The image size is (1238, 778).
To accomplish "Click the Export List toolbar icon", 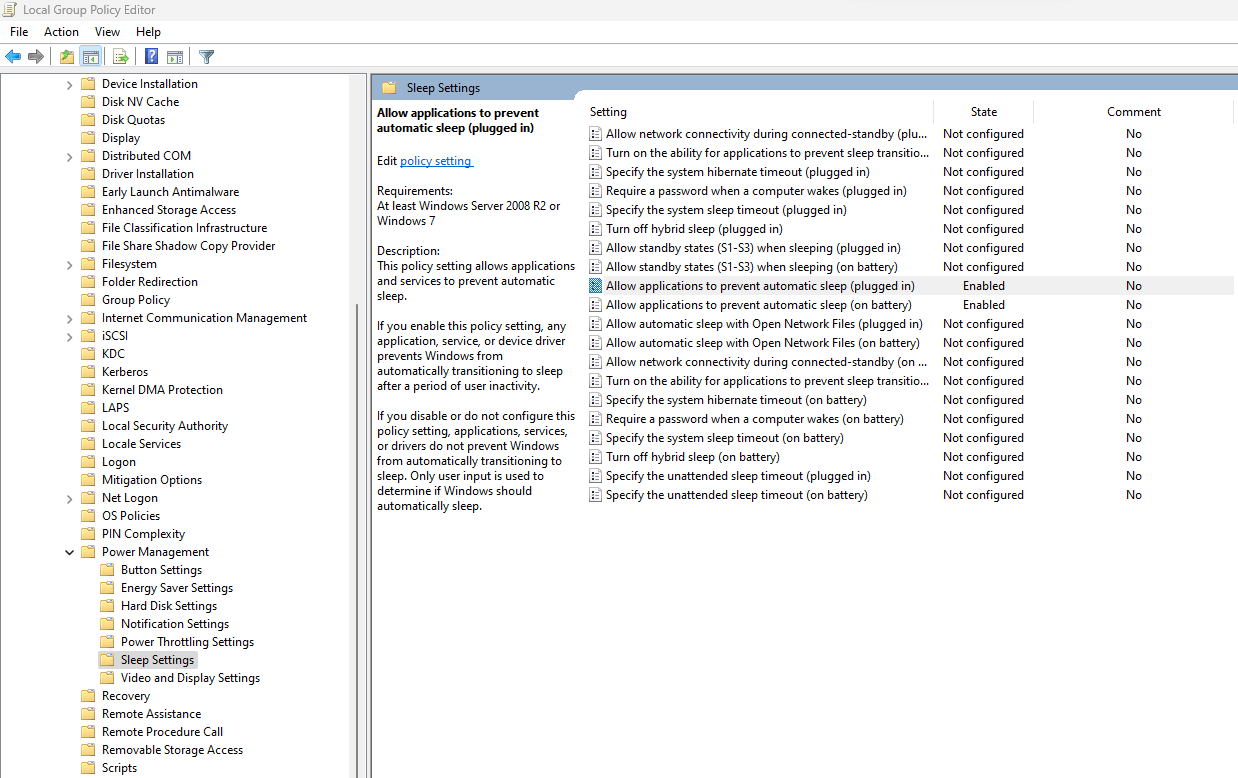I will (121, 57).
